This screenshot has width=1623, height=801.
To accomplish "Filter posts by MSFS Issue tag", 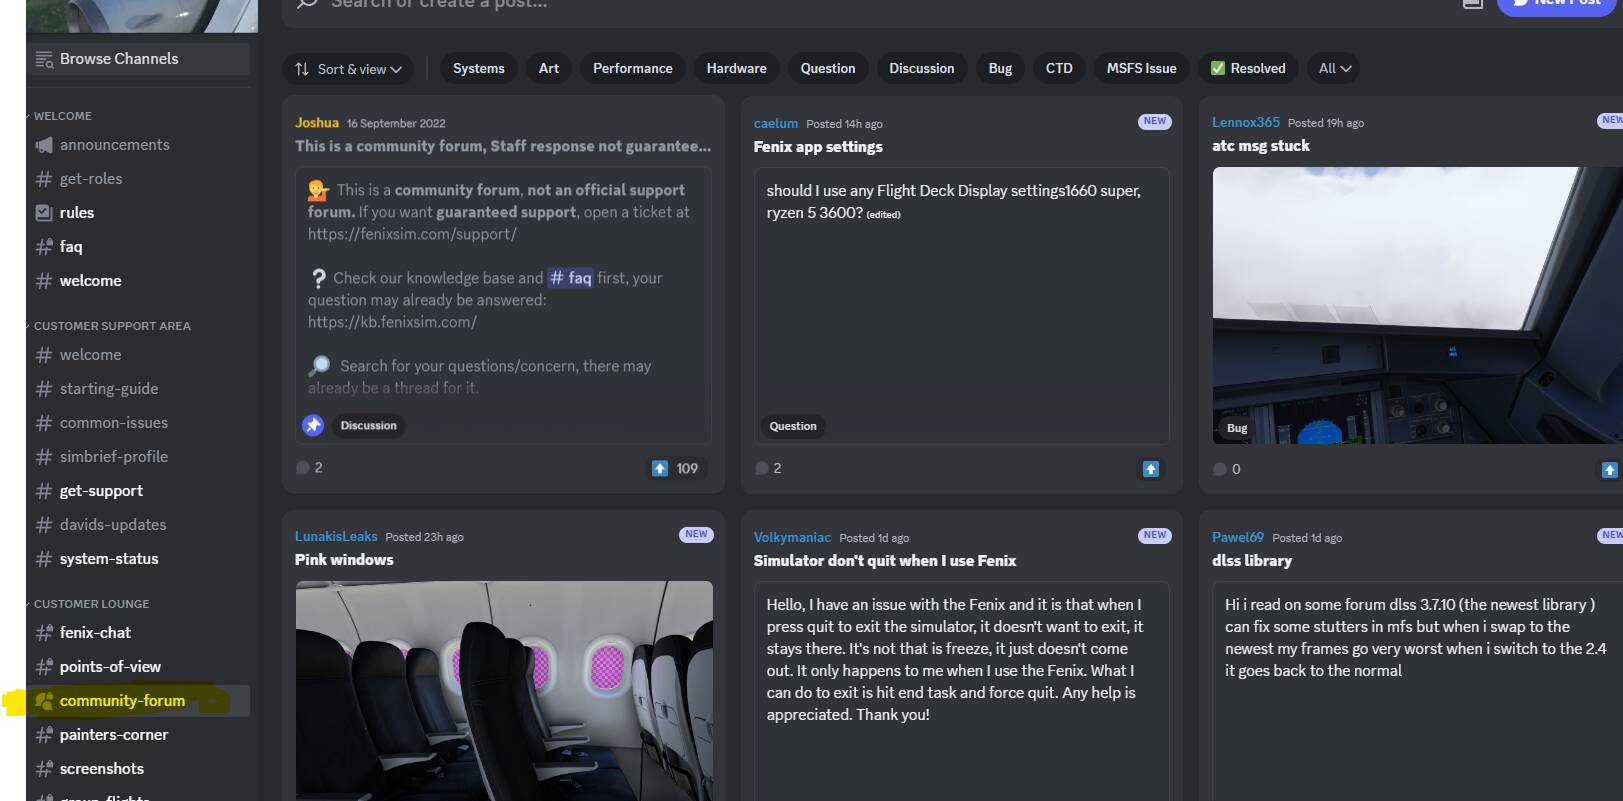I will point(1141,68).
